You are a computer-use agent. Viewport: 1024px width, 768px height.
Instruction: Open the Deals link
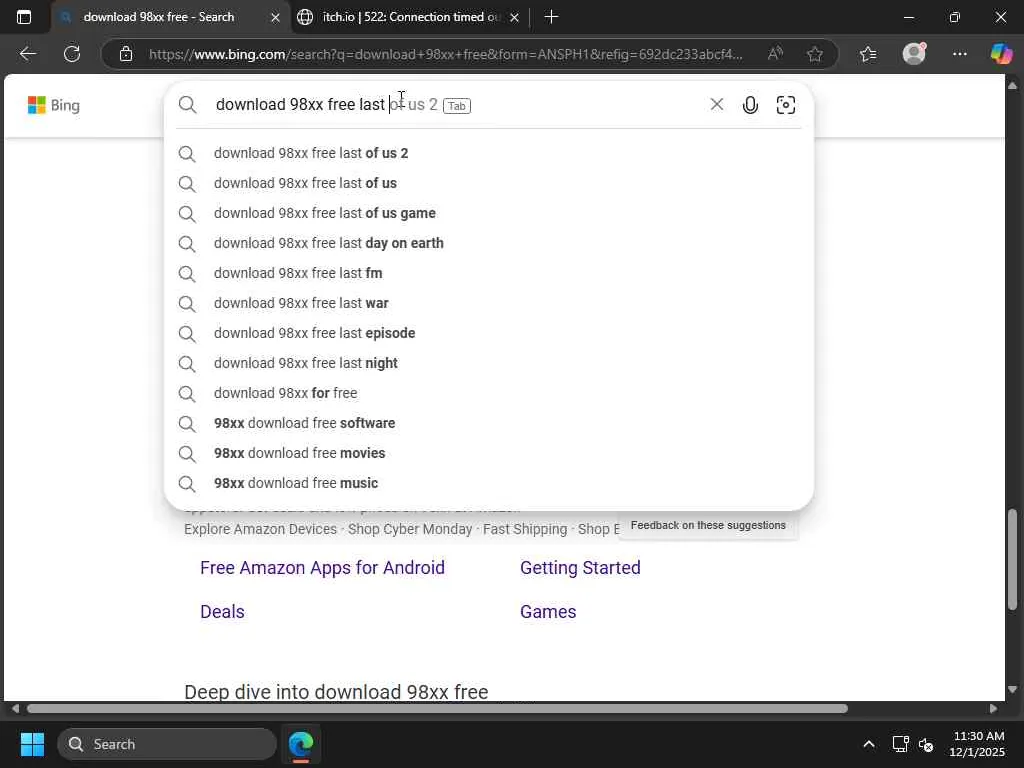tap(222, 612)
